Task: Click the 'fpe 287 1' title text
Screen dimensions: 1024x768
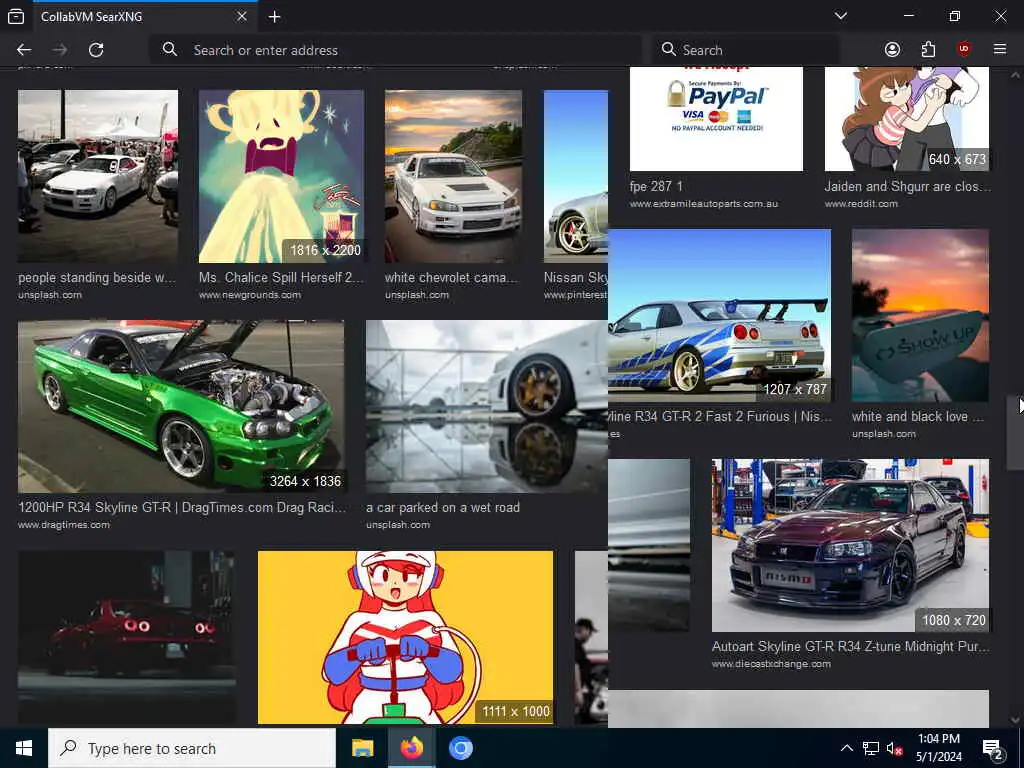Action: [x=656, y=186]
